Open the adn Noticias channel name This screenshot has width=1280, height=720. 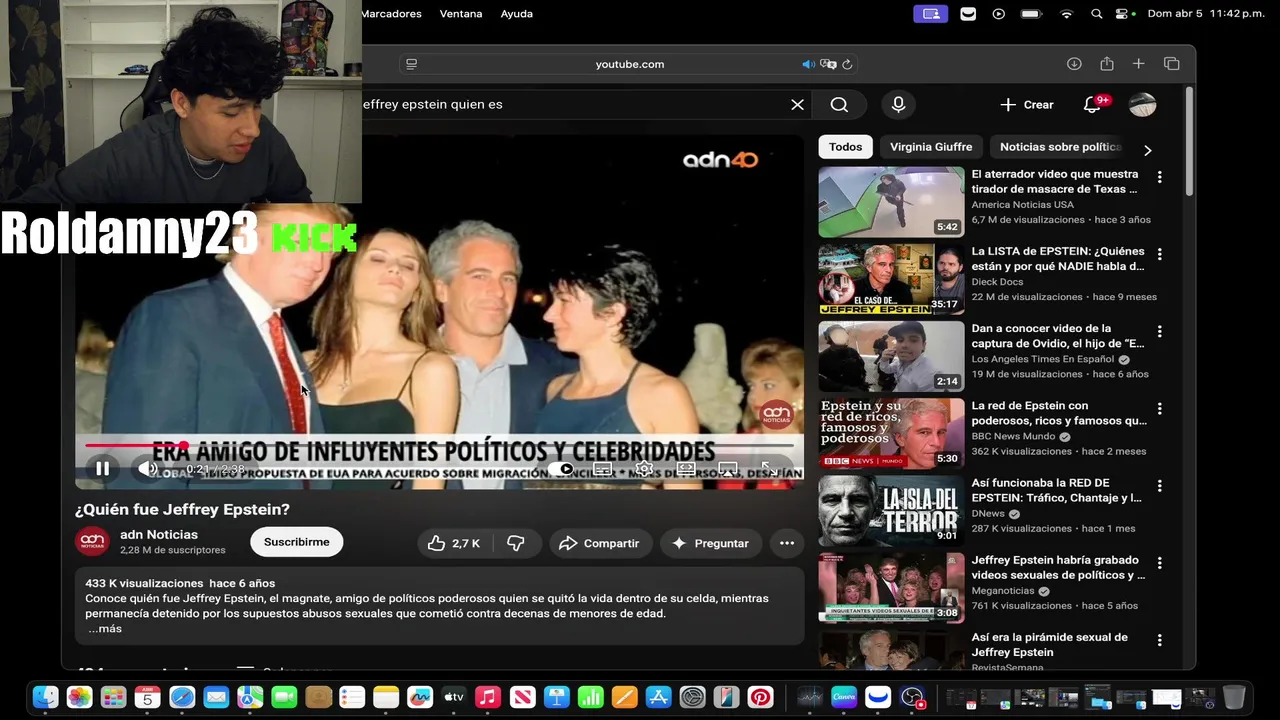point(159,535)
